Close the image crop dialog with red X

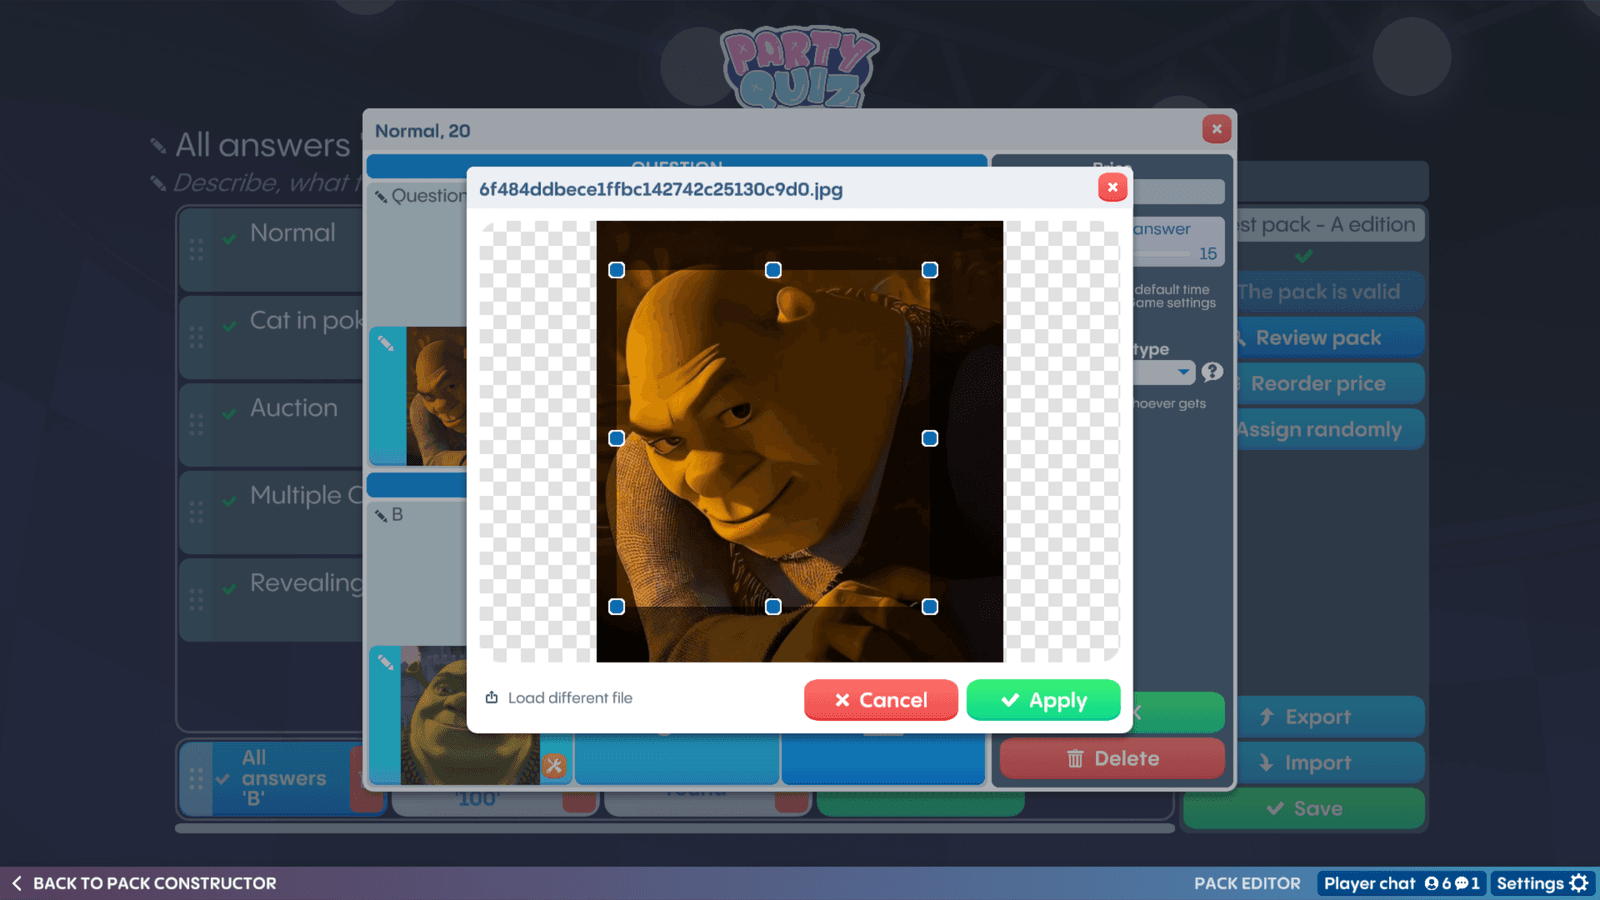click(1112, 187)
